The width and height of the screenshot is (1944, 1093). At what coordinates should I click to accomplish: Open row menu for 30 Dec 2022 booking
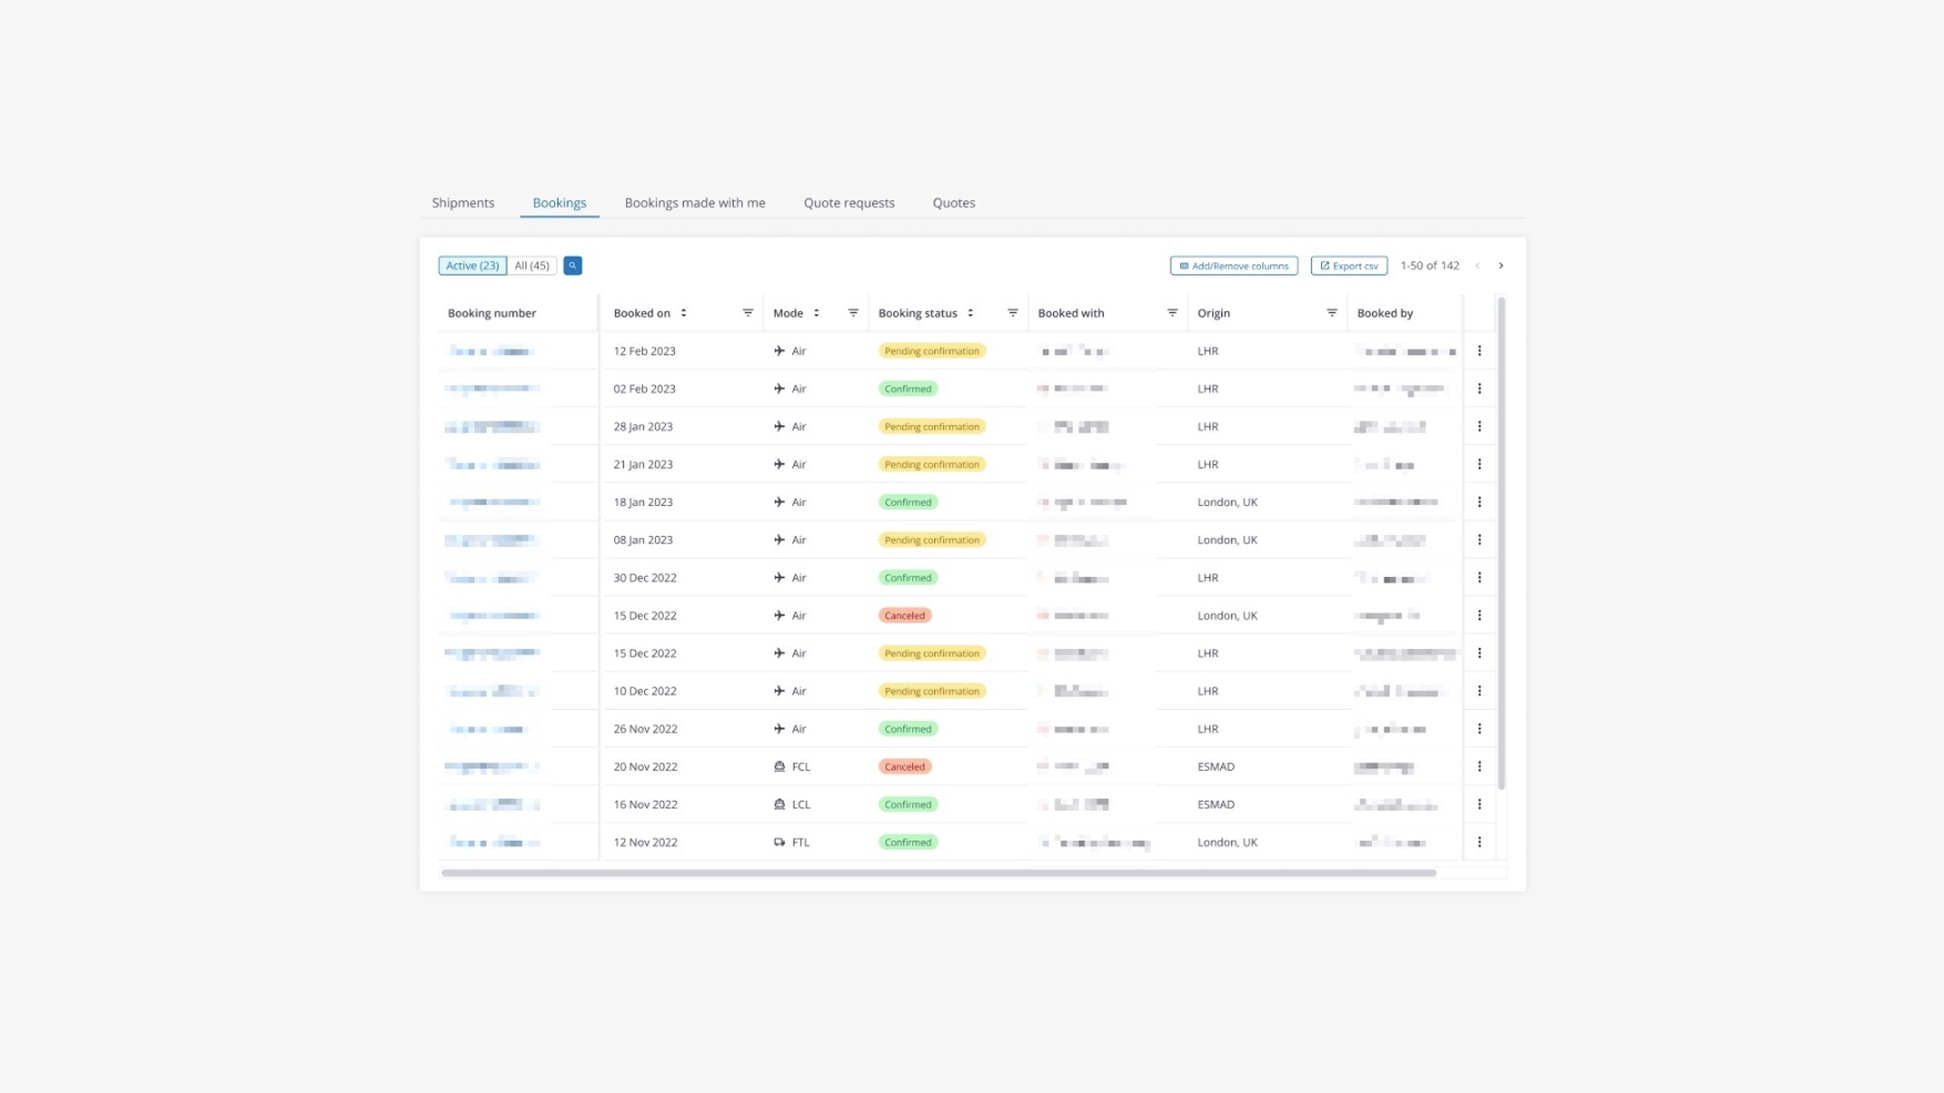point(1479,577)
